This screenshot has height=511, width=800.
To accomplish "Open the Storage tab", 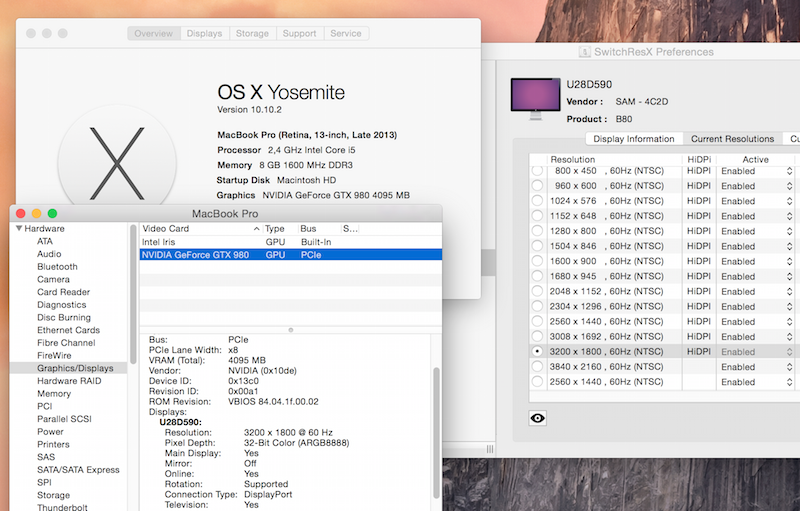I will click(252, 33).
